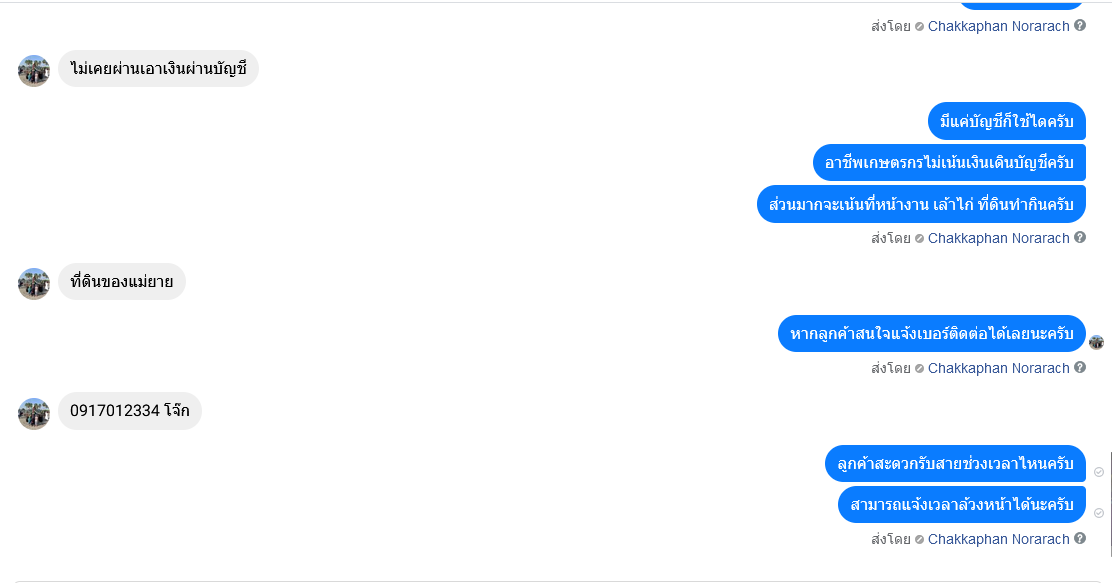The width and height of the screenshot is (1112, 583).
Task: Click delivered checkmark beside ลูกค้าสะดวกรับสาย message
Action: (x=1099, y=472)
